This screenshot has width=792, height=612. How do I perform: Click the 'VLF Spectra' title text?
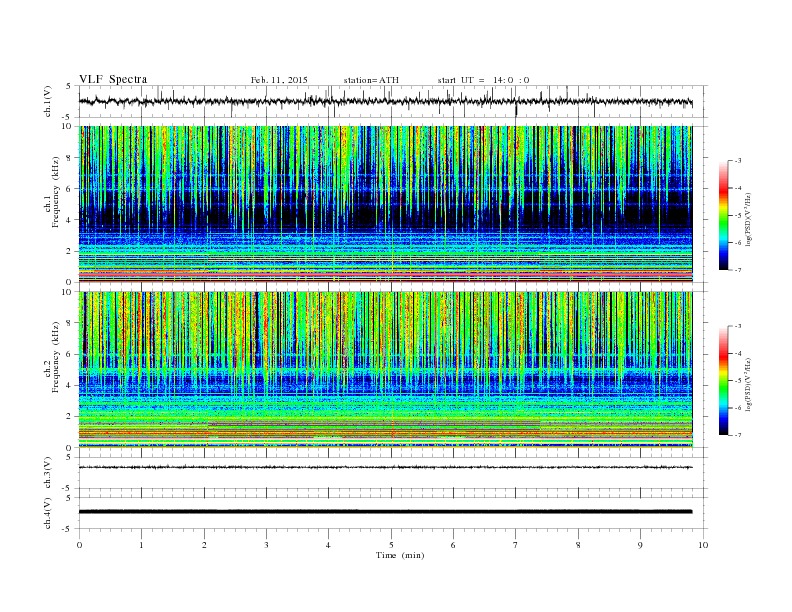coord(113,79)
